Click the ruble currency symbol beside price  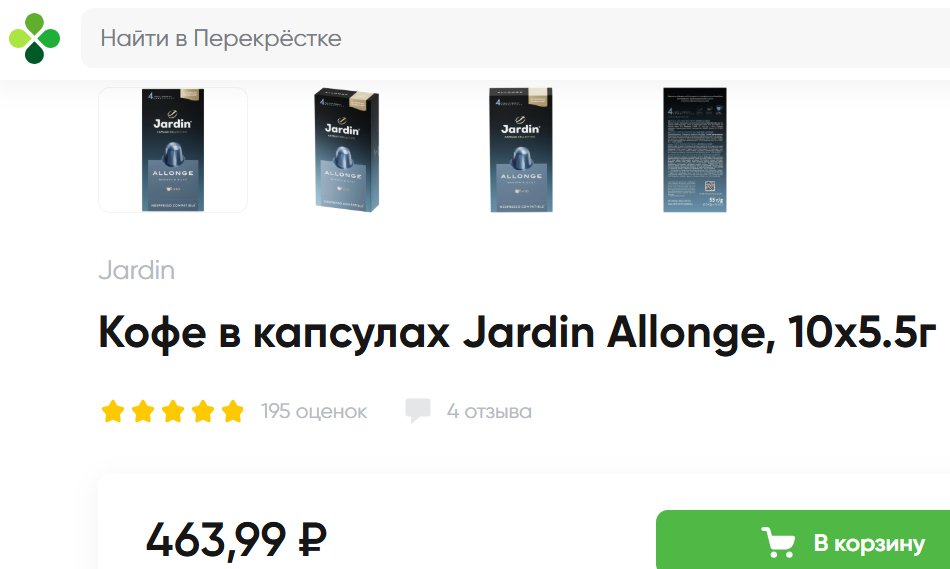click(x=313, y=539)
